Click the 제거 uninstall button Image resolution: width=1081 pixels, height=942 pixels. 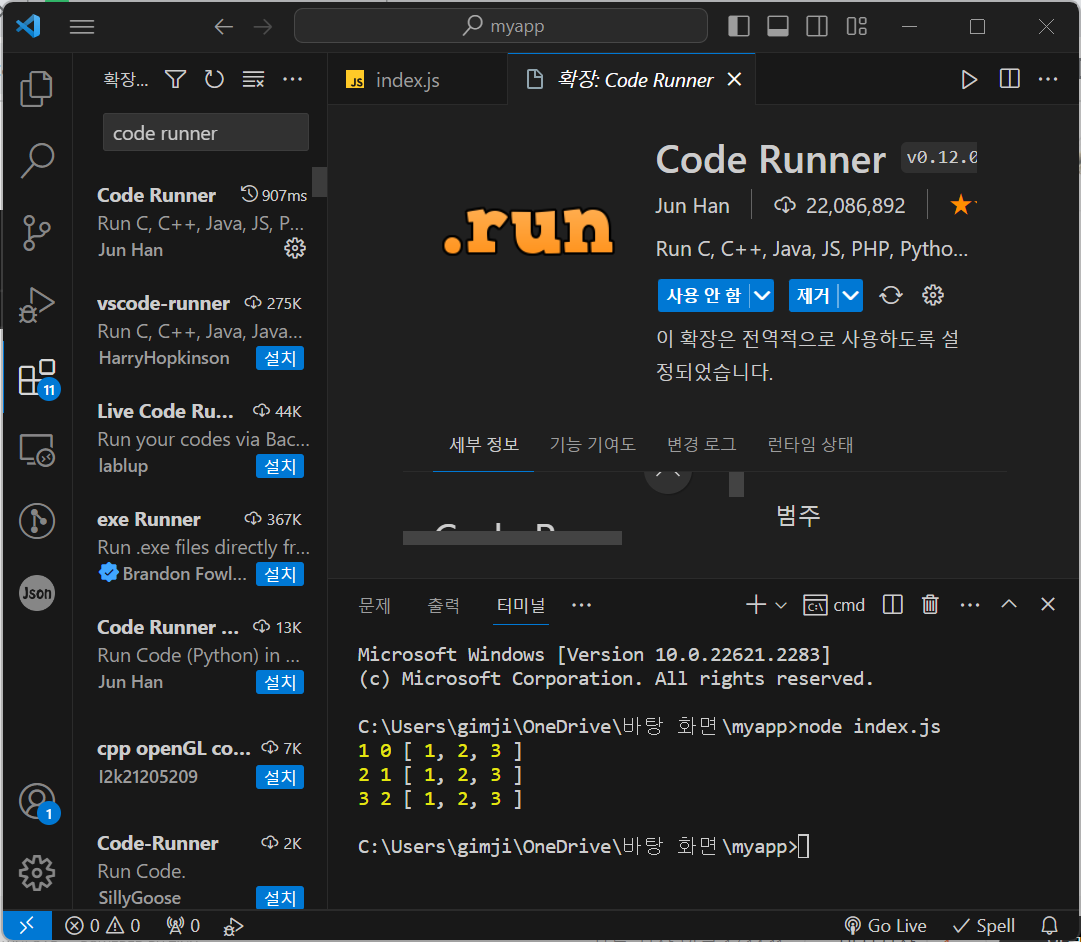coord(813,296)
